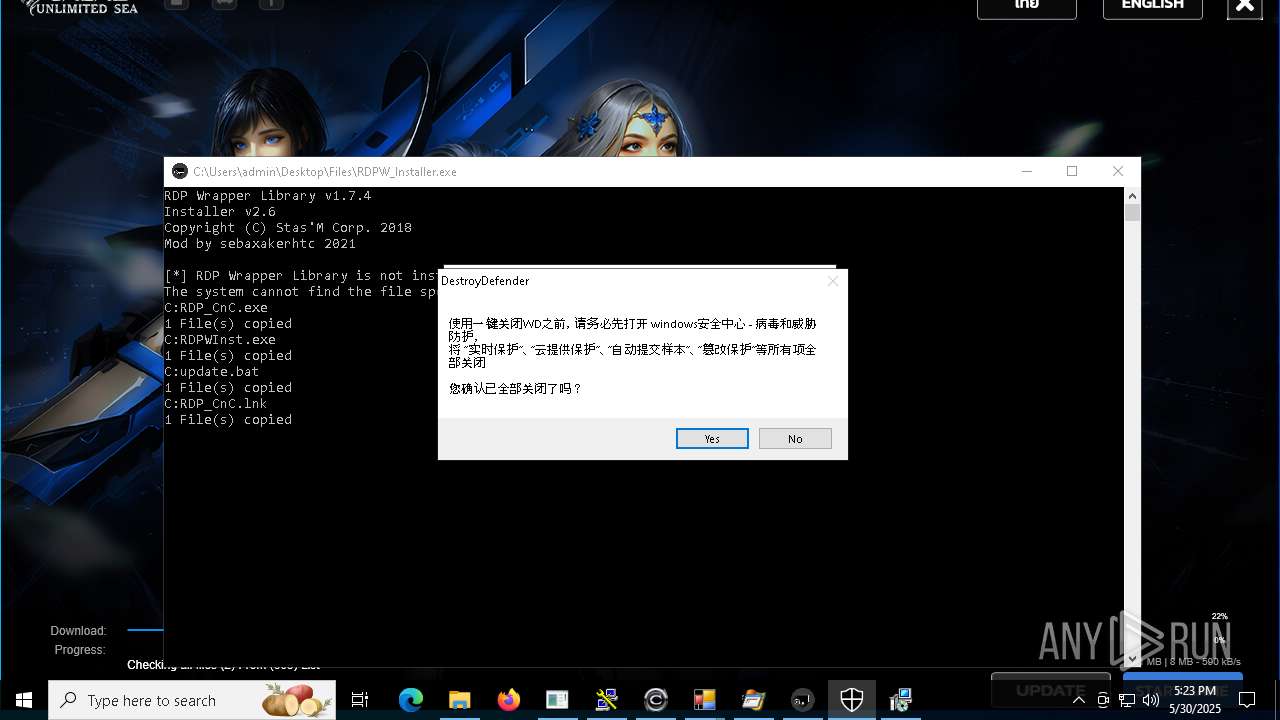Image resolution: width=1280 pixels, height=720 pixels.
Task: Open the folder-window taskbar icon
Action: (753, 700)
